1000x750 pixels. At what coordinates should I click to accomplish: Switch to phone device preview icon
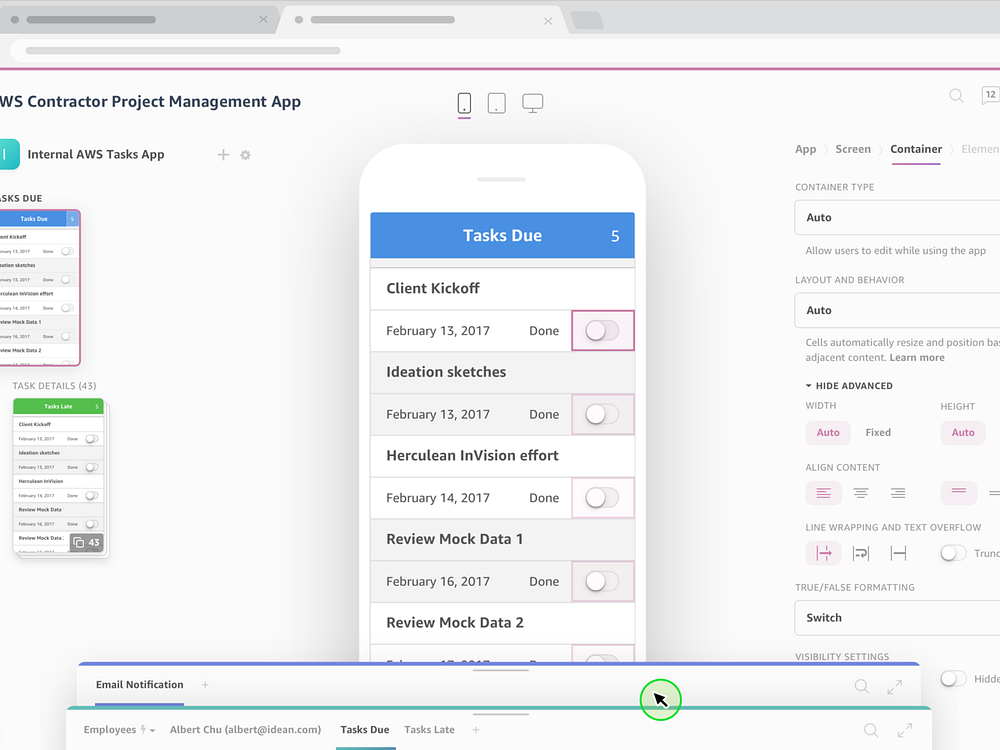click(x=464, y=103)
